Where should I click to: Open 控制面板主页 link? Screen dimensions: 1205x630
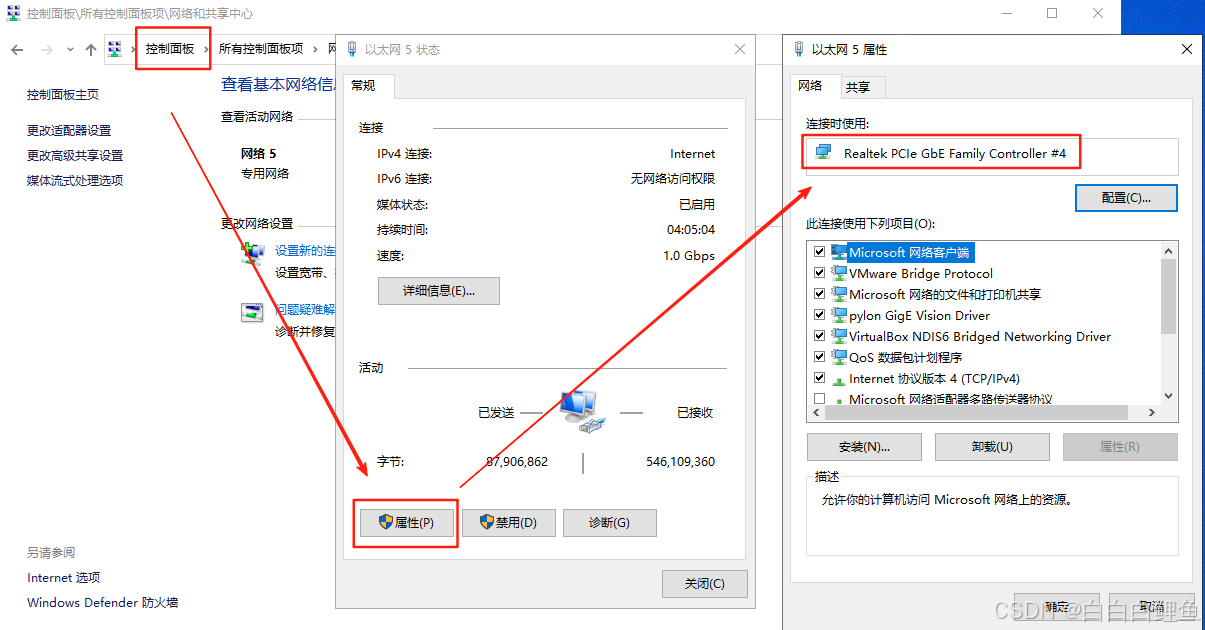(63, 95)
